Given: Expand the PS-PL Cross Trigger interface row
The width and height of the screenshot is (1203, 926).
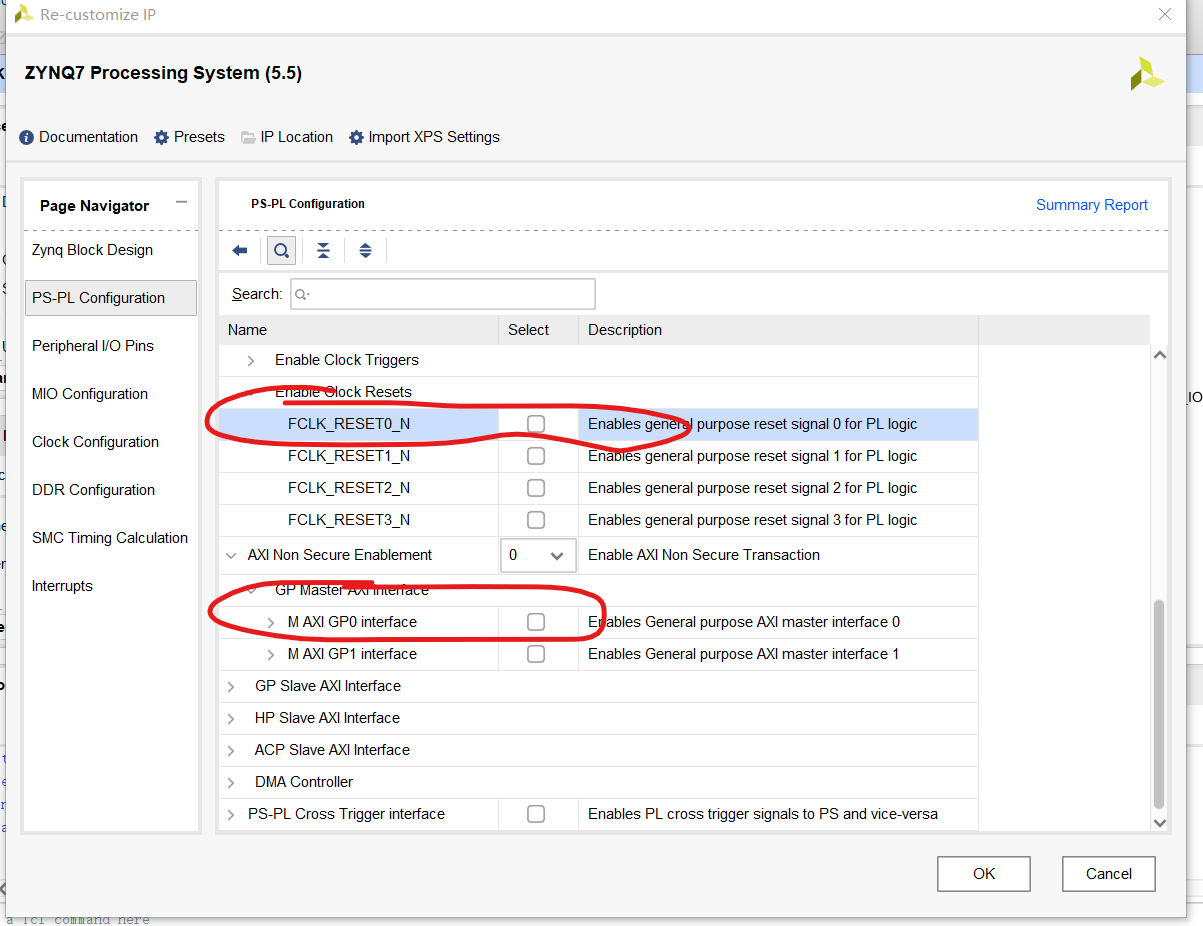Looking at the screenshot, I should click(231, 814).
